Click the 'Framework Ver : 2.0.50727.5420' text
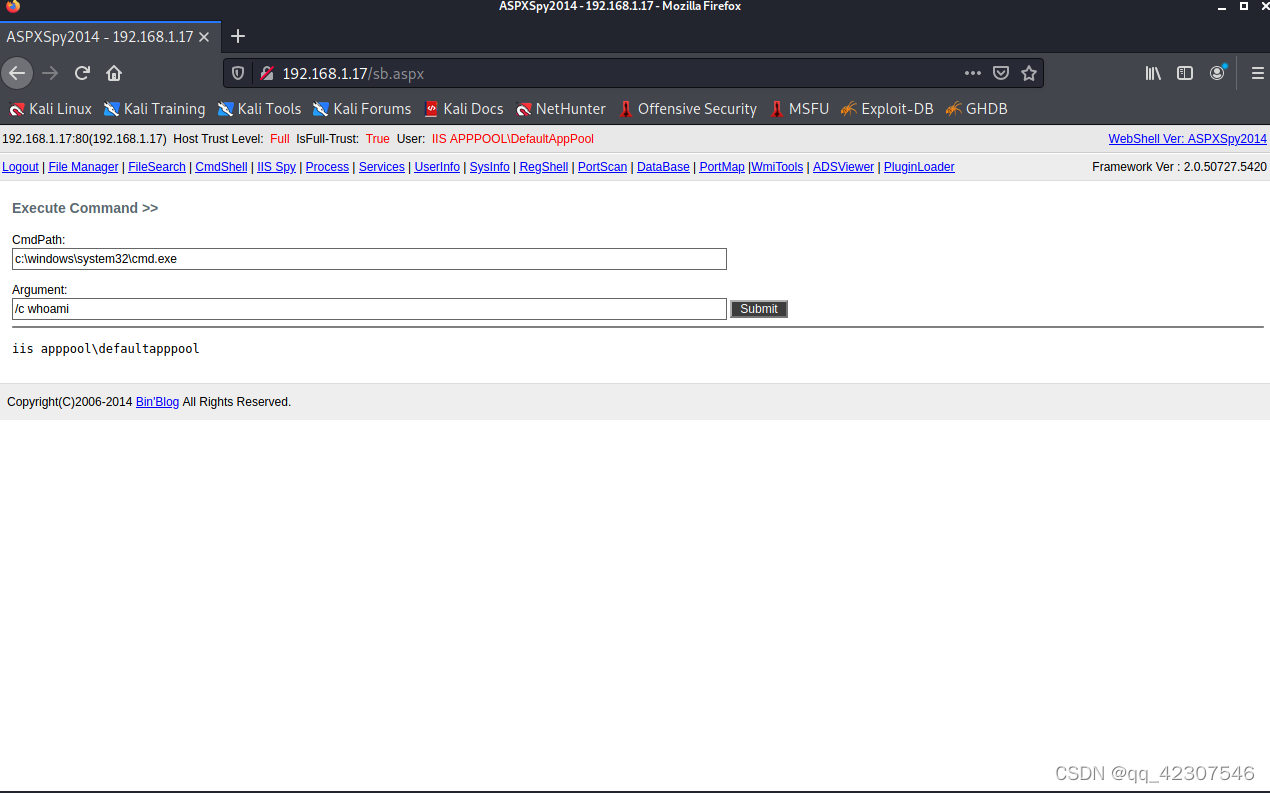This screenshot has width=1270, height=793. 1179,167
